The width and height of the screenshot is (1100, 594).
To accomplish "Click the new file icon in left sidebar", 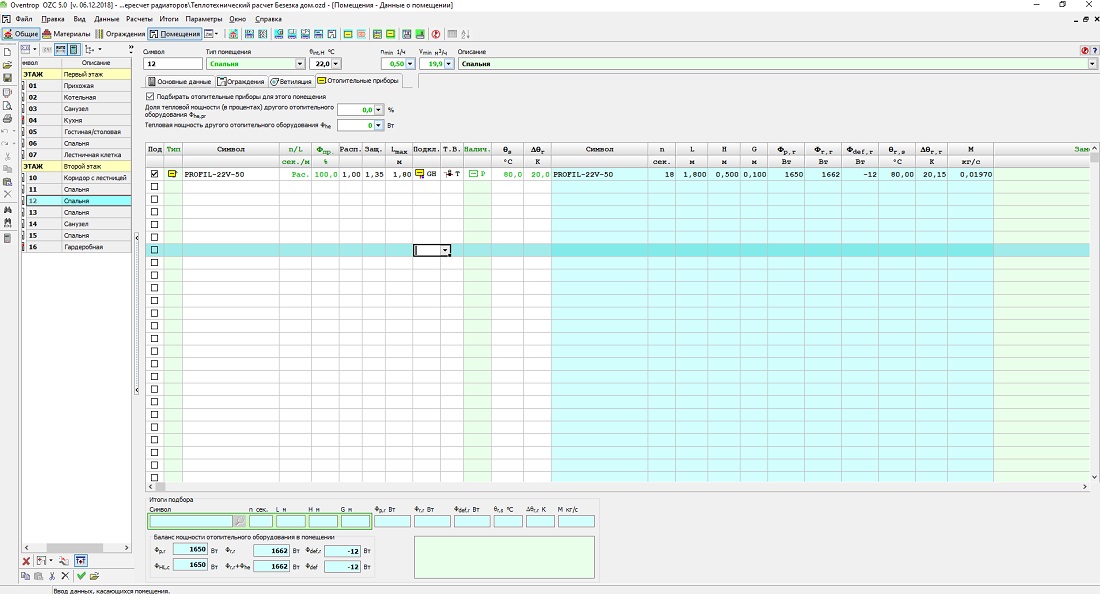I will pyautogui.click(x=7, y=51).
